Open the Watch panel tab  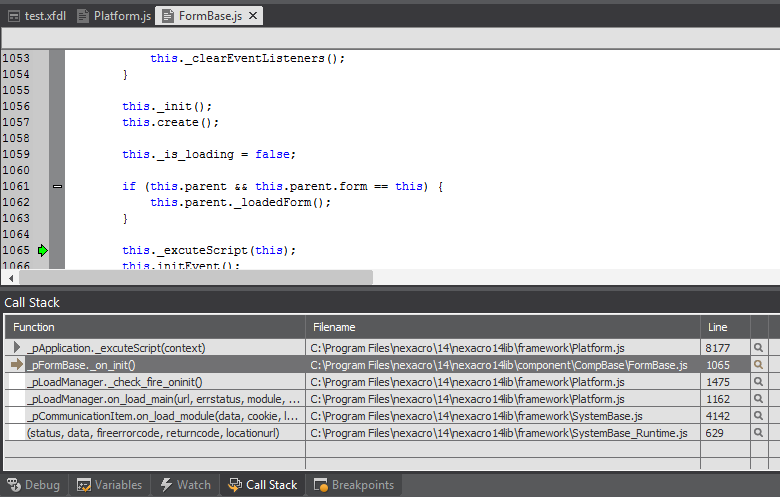(186, 485)
